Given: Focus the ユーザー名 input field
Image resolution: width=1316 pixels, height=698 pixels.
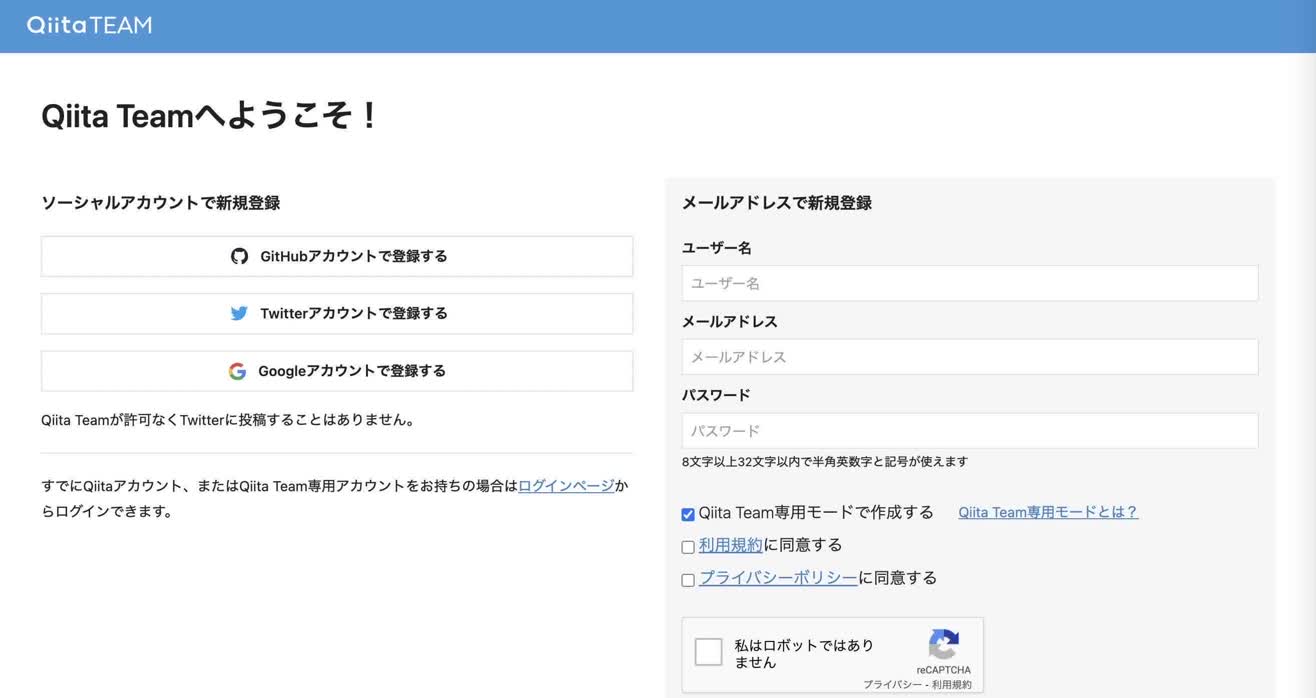Looking at the screenshot, I should (x=970, y=283).
